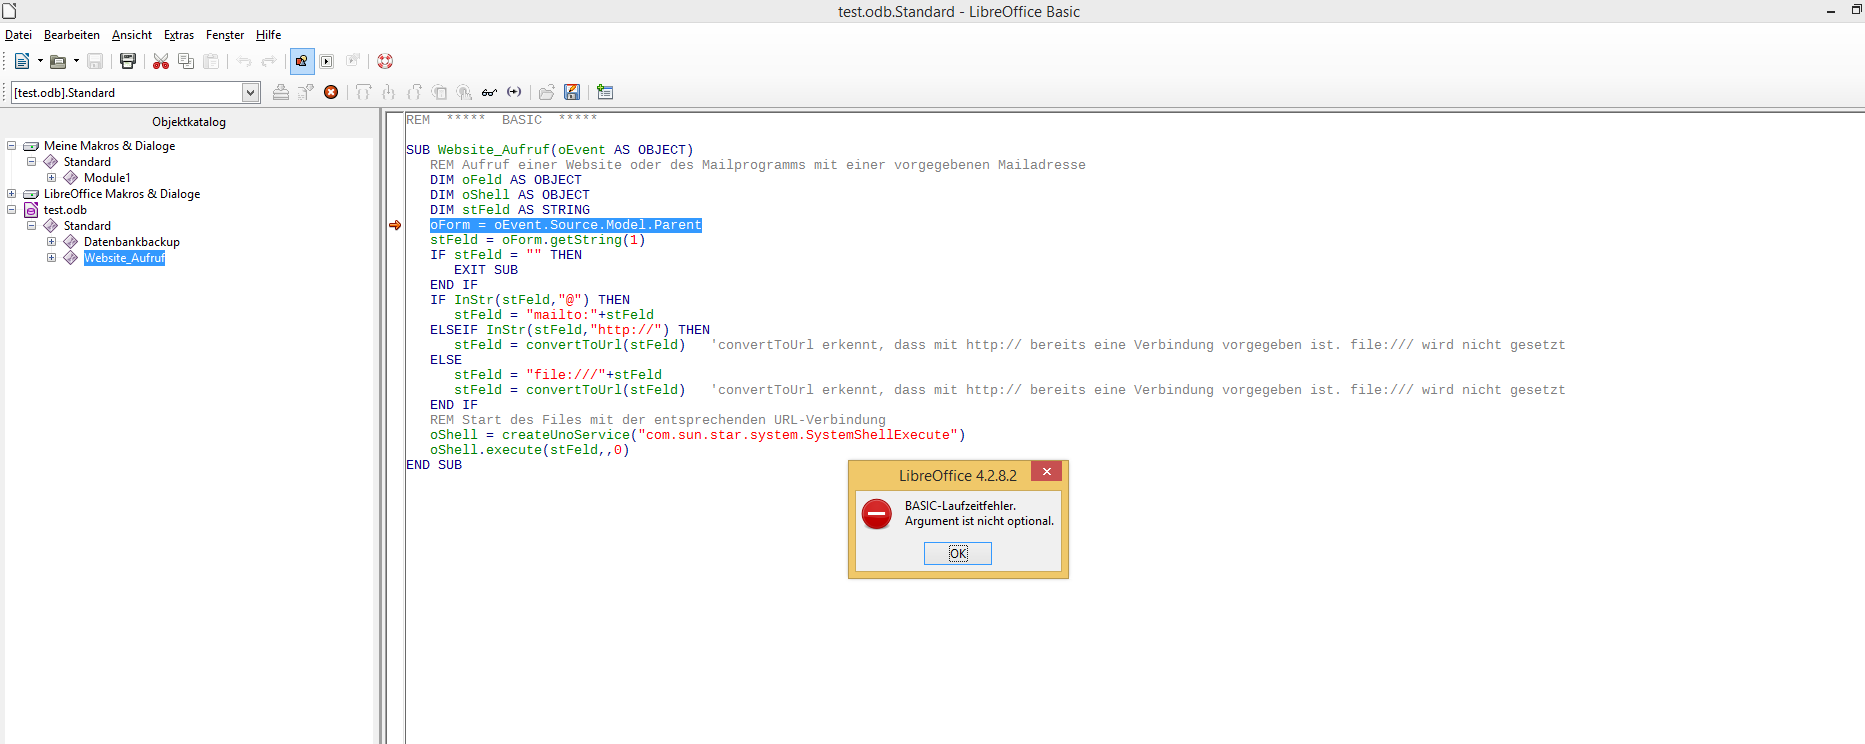This screenshot has width=1865, height=744.
Task: Click the Undo arrow icon
Action: 244,61
